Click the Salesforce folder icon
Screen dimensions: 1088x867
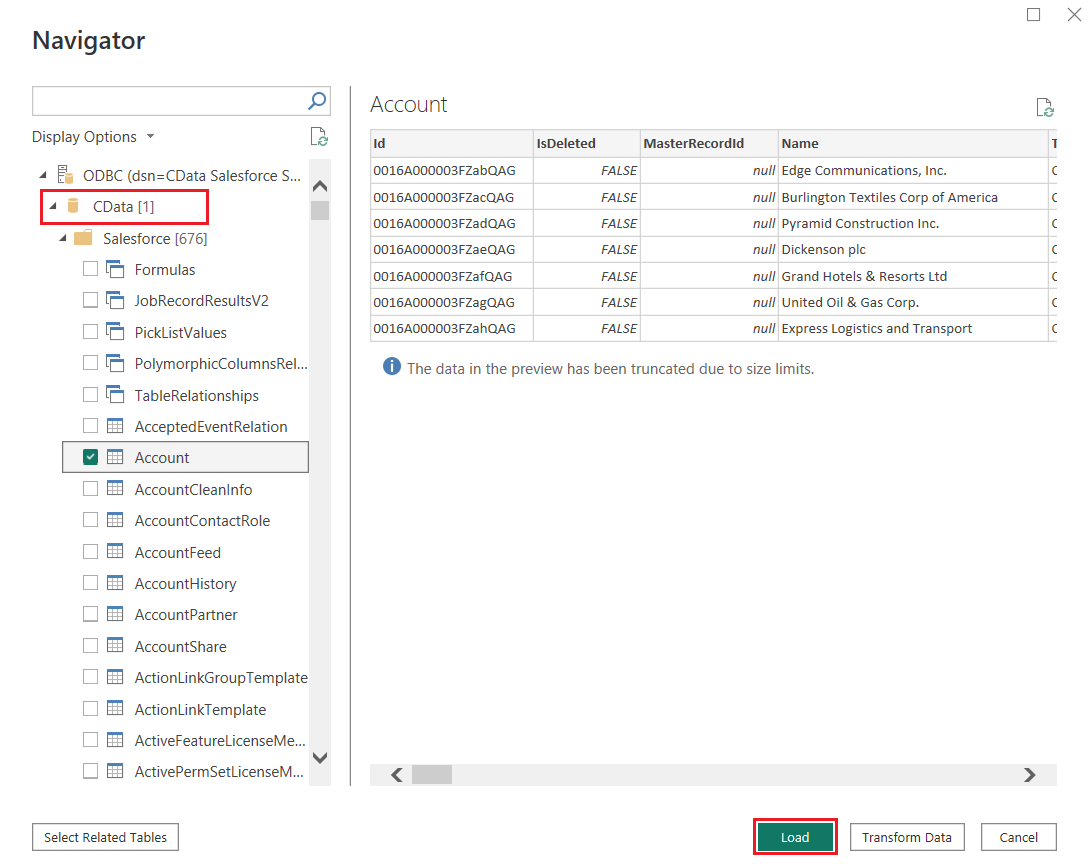pos(84,238)
